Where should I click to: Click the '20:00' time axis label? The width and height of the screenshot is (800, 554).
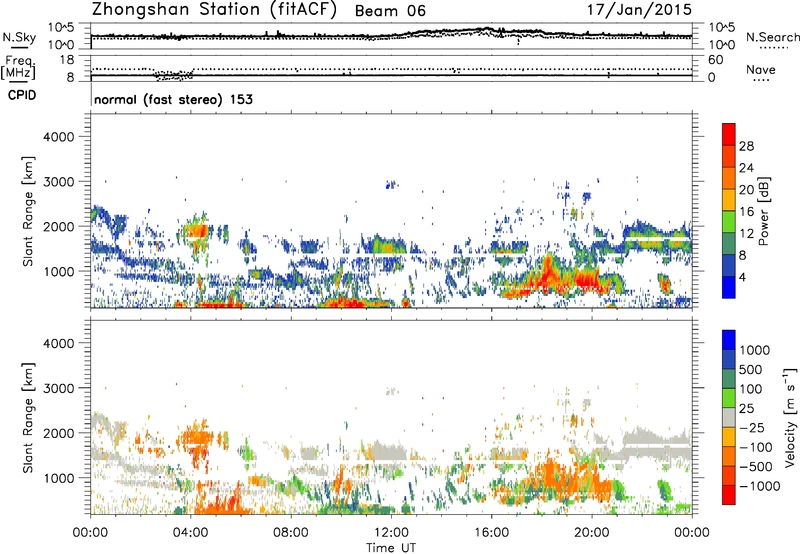(591, 533)
